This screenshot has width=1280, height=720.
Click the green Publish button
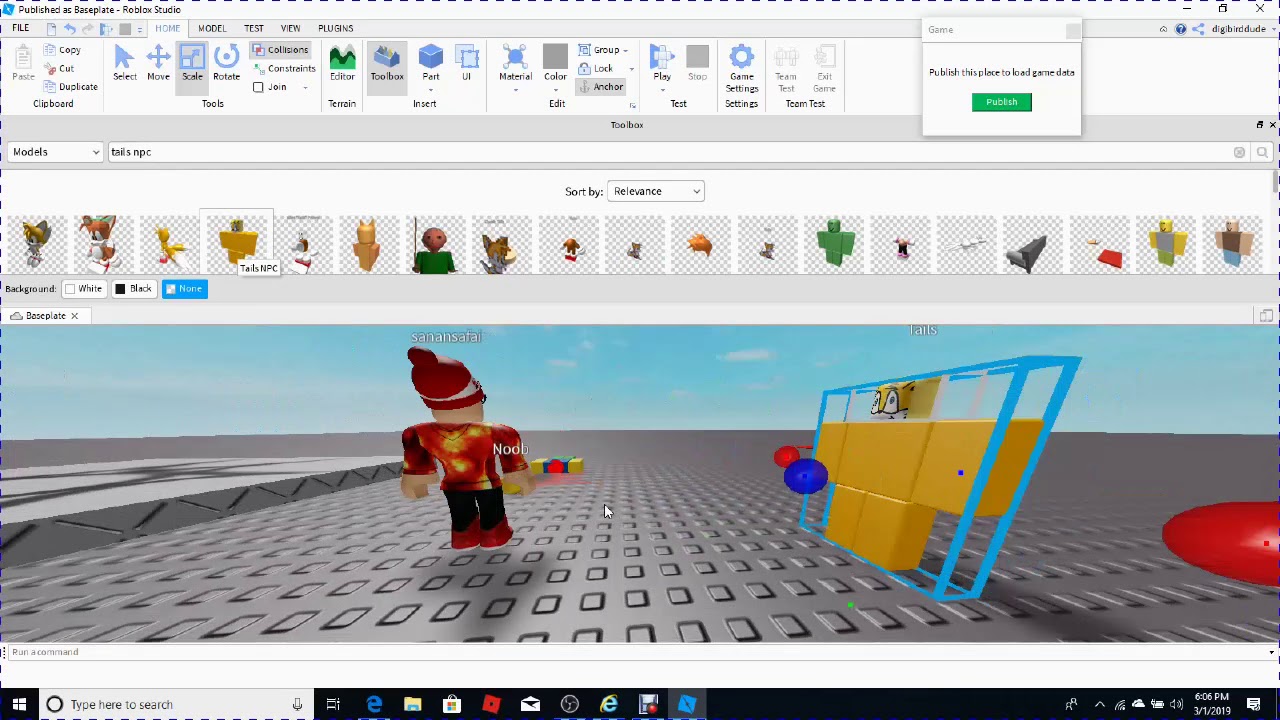[1001, 102]
